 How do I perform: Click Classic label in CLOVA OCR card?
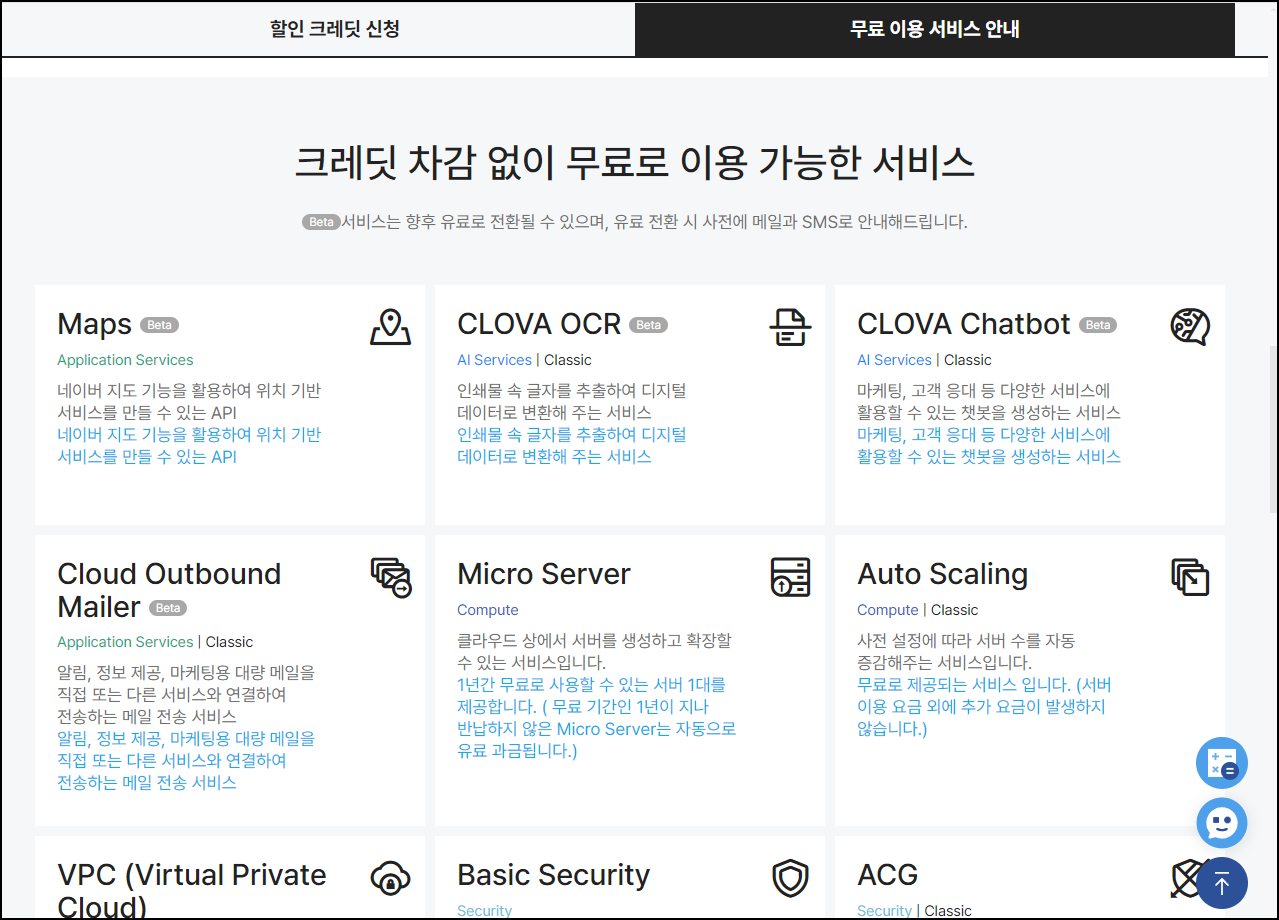(x=568, y=360)
